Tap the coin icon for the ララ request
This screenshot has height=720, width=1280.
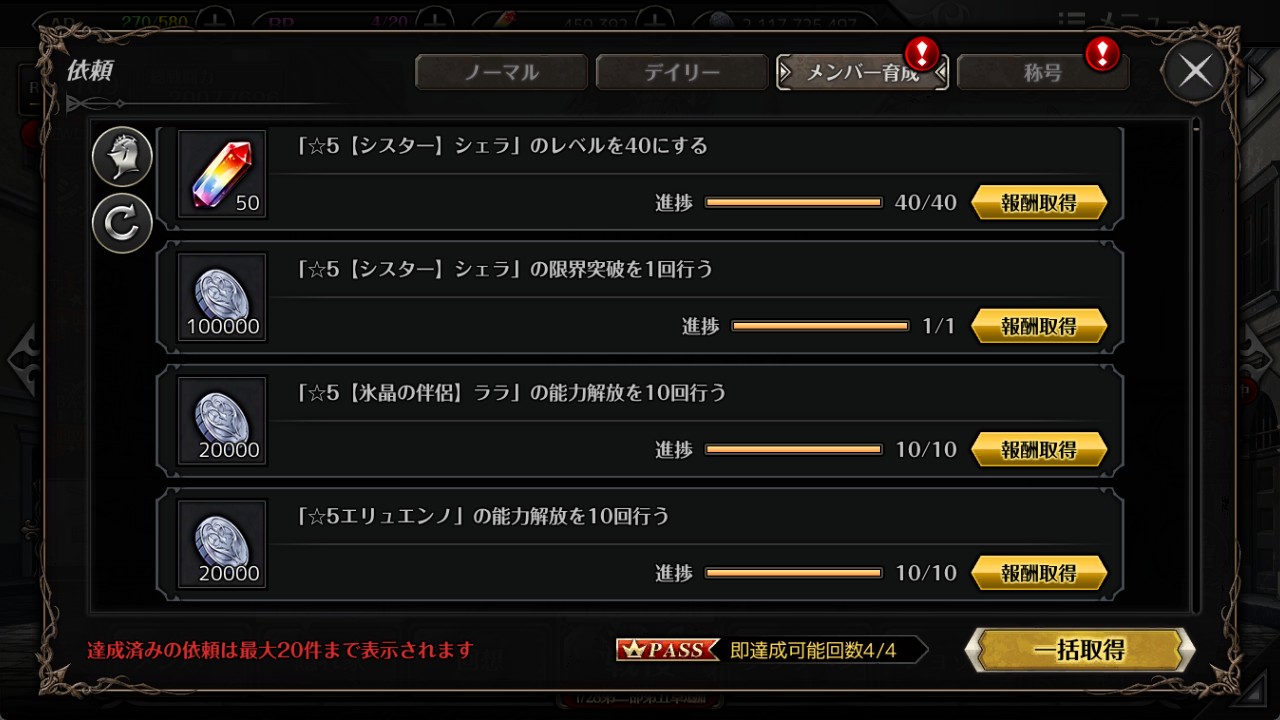(222, 420)
